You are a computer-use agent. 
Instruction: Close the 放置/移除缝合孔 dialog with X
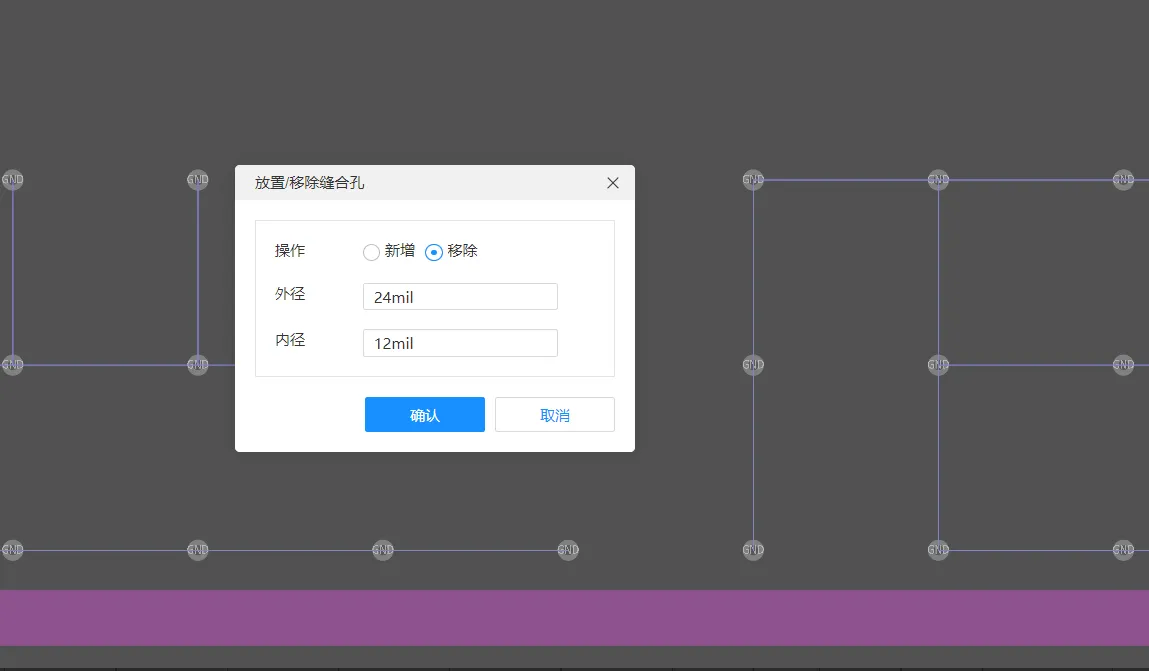pos(613,183)
